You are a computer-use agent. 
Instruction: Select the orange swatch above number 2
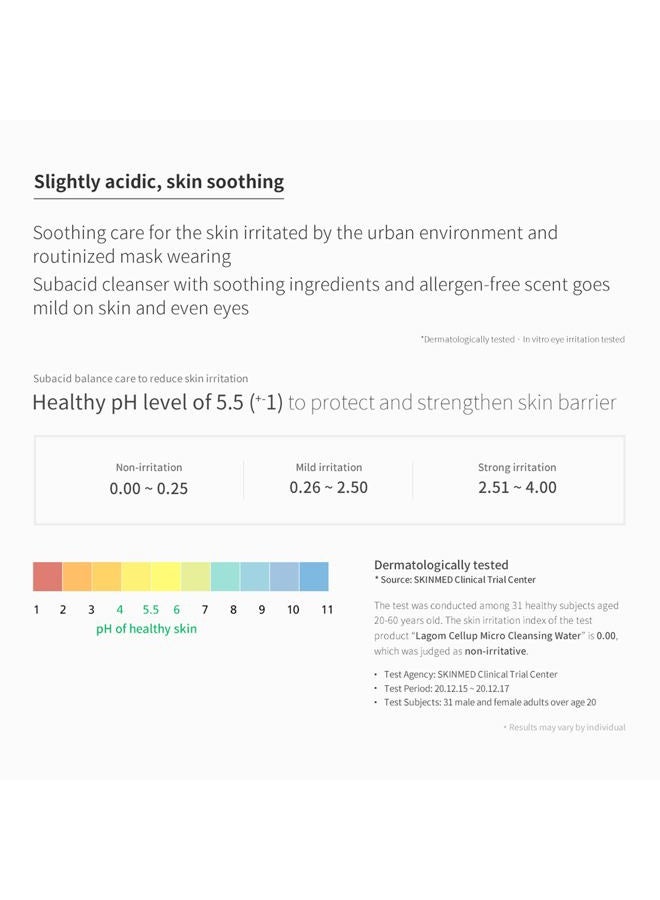[77, 577]
